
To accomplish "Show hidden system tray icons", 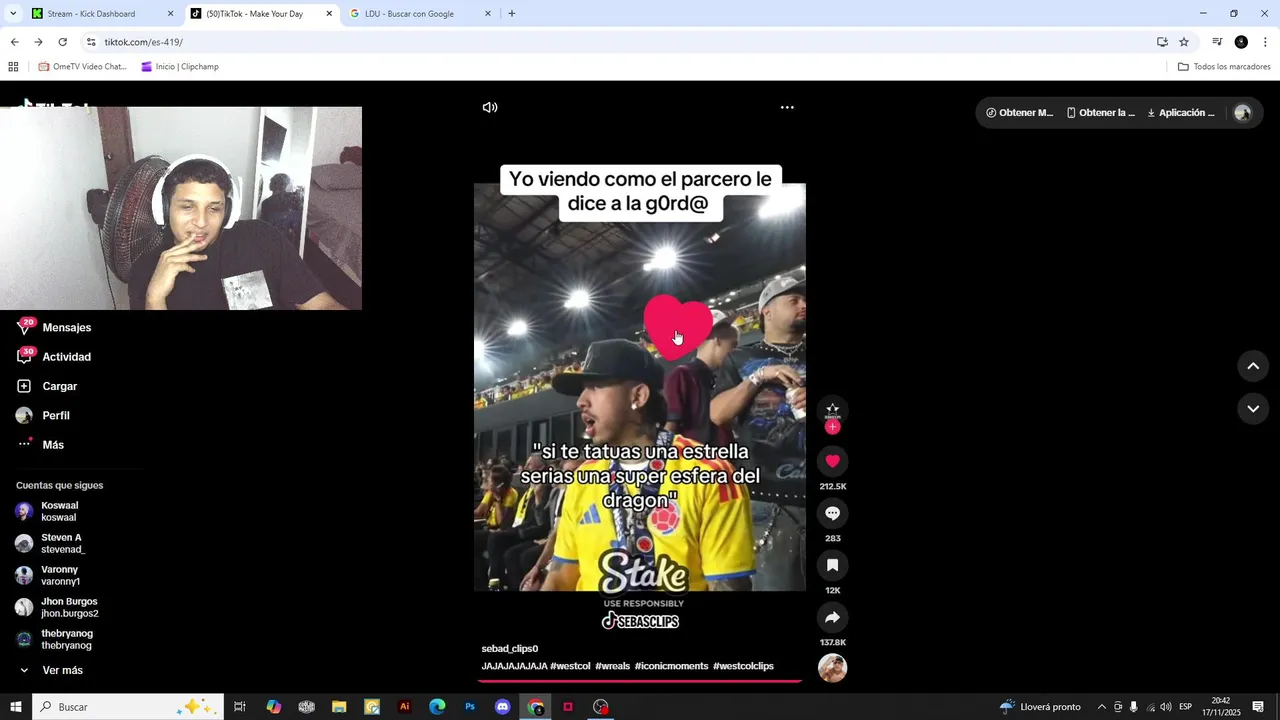I will [x=1102, y=707].
